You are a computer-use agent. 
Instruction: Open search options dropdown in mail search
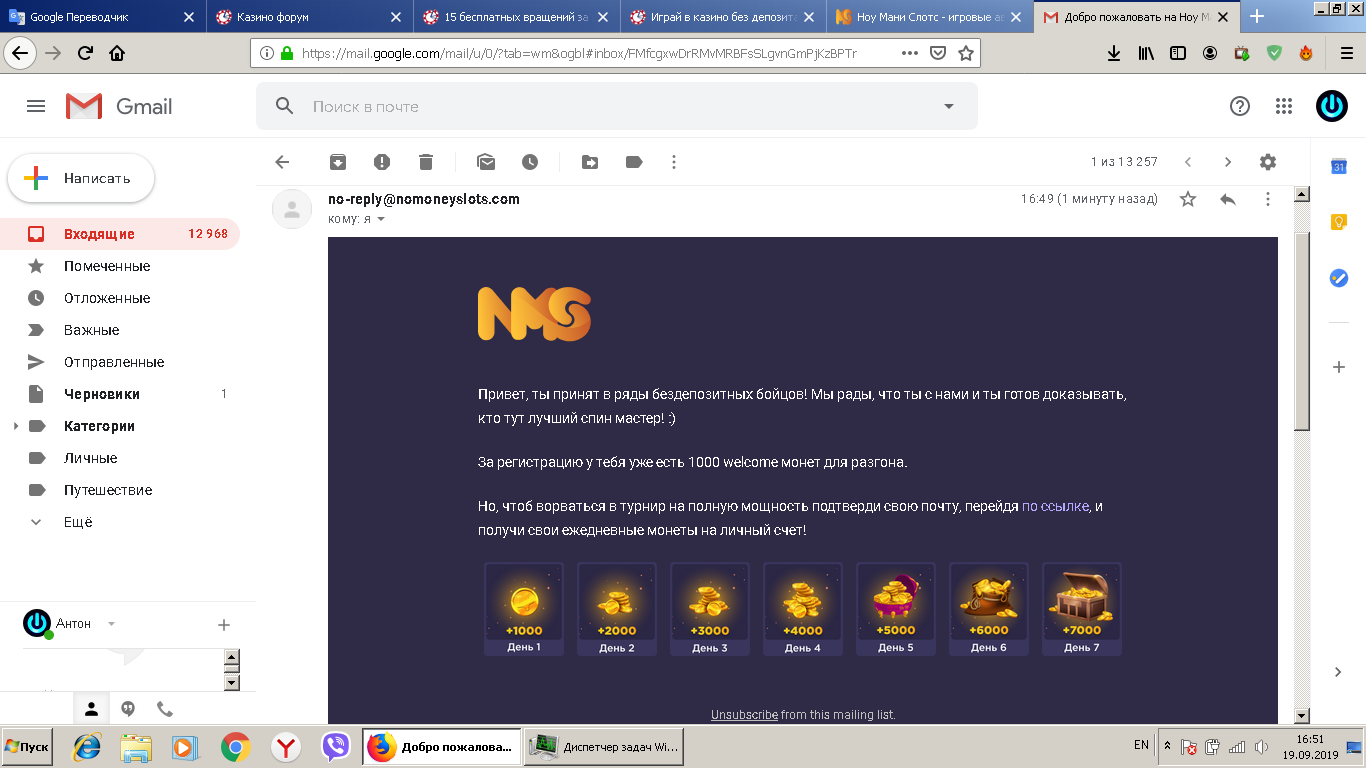(948, 107)
